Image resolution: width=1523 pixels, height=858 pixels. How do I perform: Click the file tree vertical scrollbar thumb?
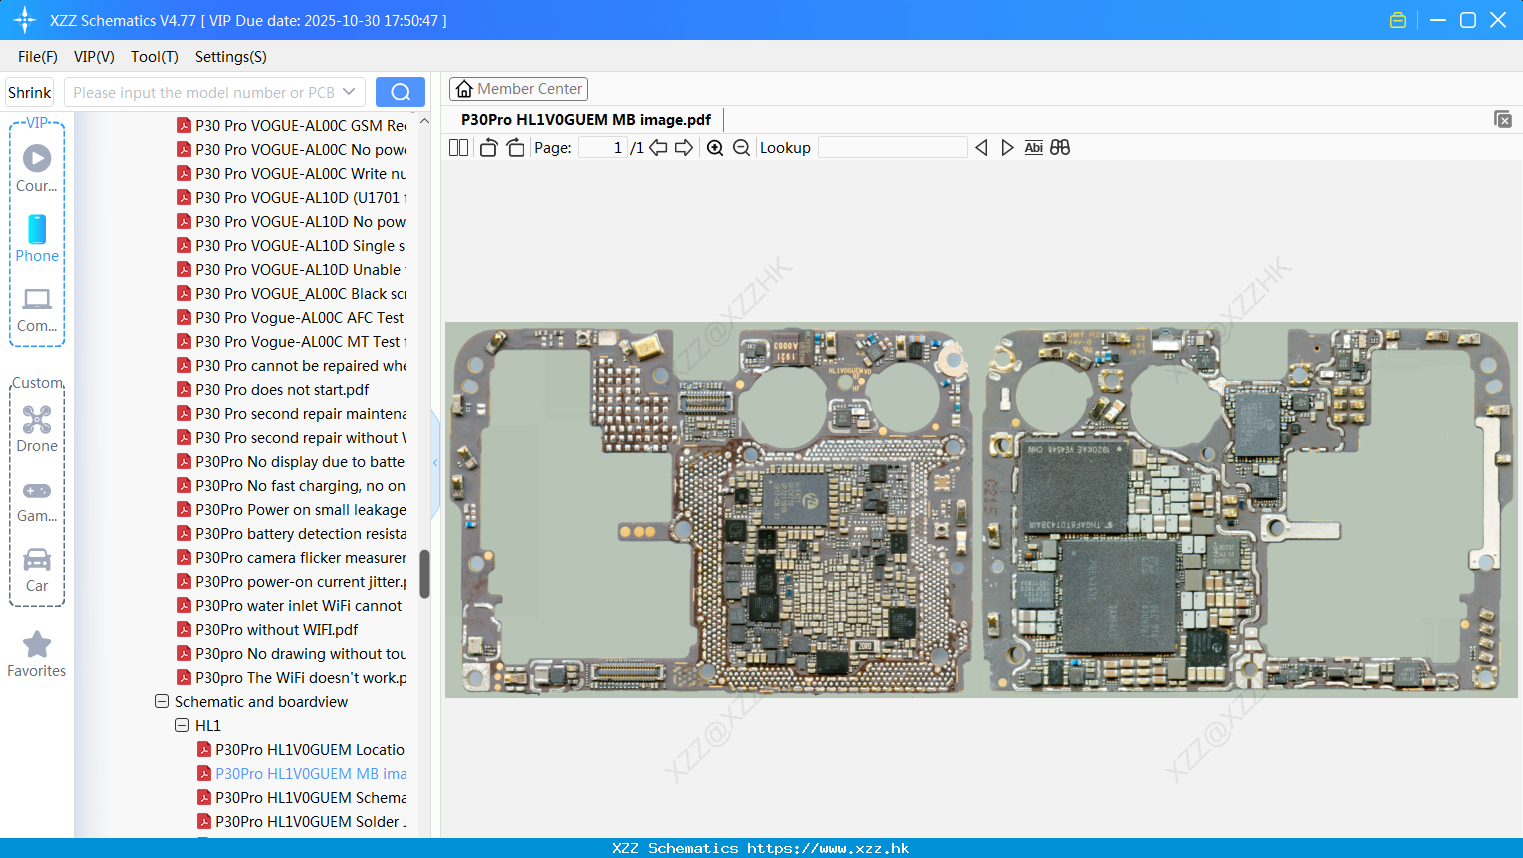424,574
